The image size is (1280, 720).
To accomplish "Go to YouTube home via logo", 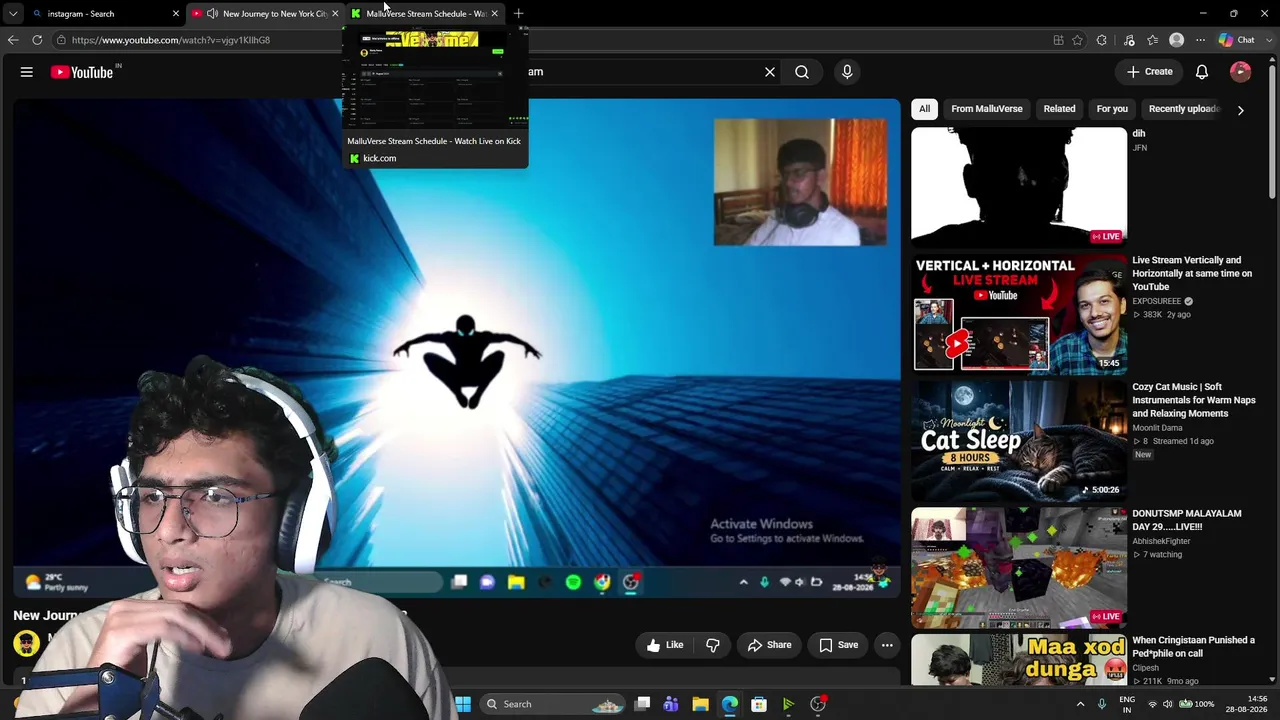I will (82, 72).
